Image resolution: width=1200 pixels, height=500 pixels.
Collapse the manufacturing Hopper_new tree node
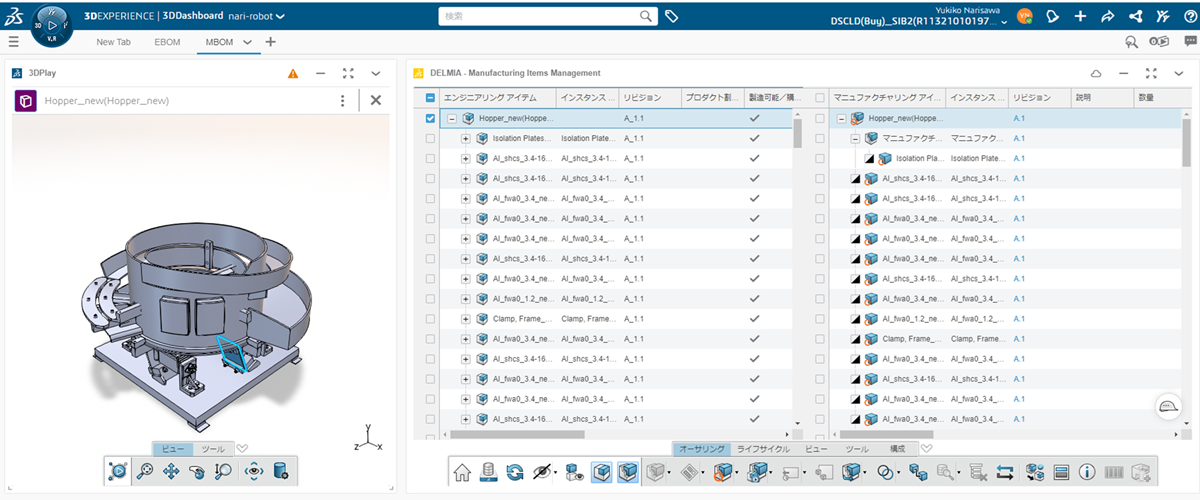(842, 118)
